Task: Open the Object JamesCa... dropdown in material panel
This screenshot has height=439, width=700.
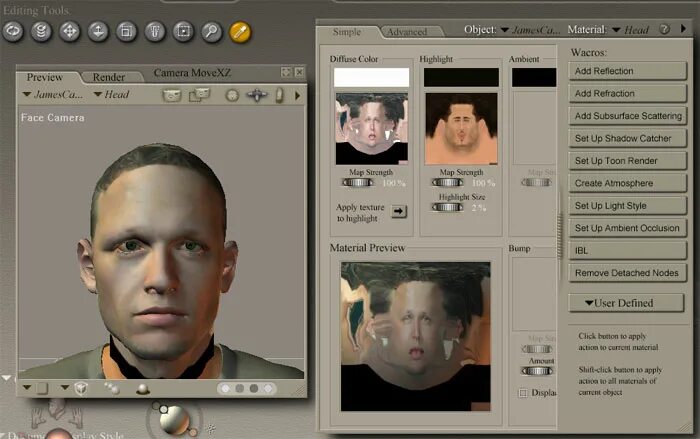Action: 531,30
